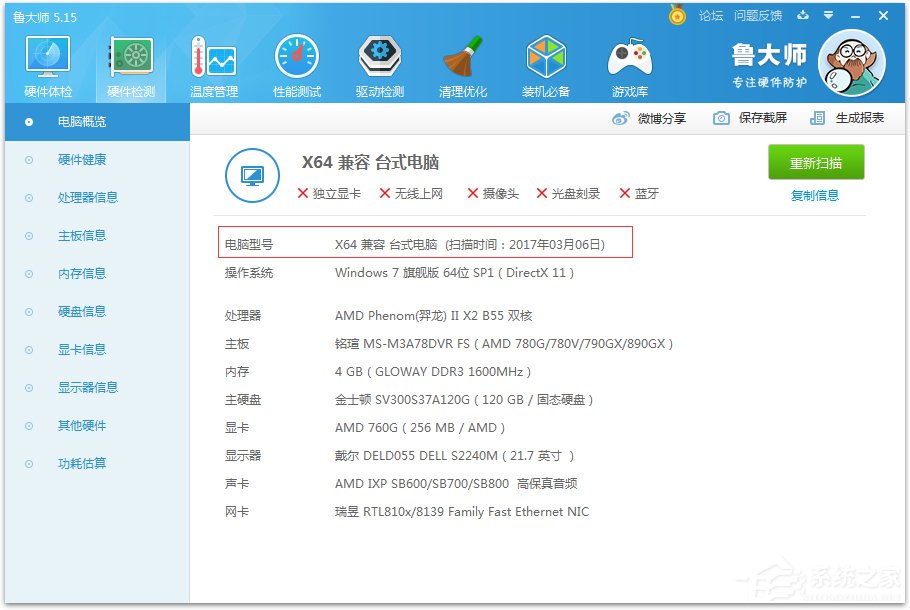Open the 游戏库 game library
The image size is (910, 610).
tap(629, 60)
